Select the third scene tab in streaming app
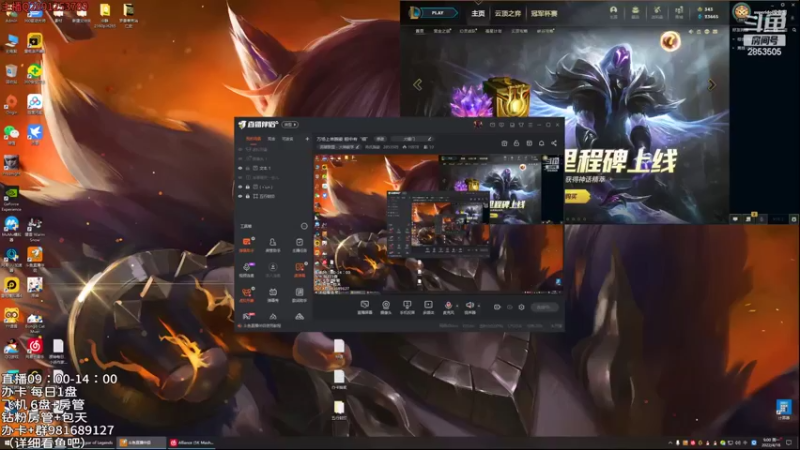This screenshot has width=800, height=450. point(288,139)
